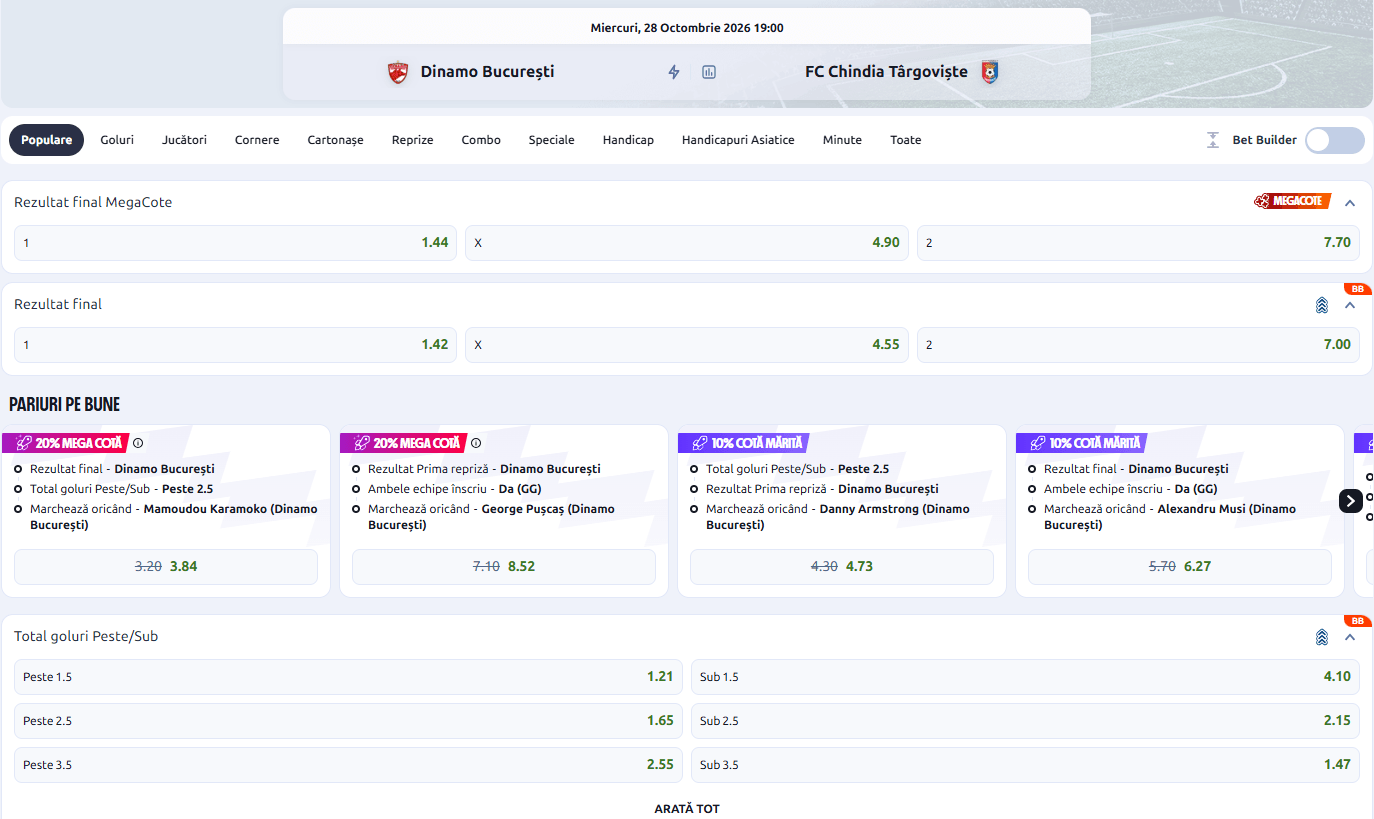Switch to the Cornere tab
Screen dimensions: 1374x819
(257, 140)
